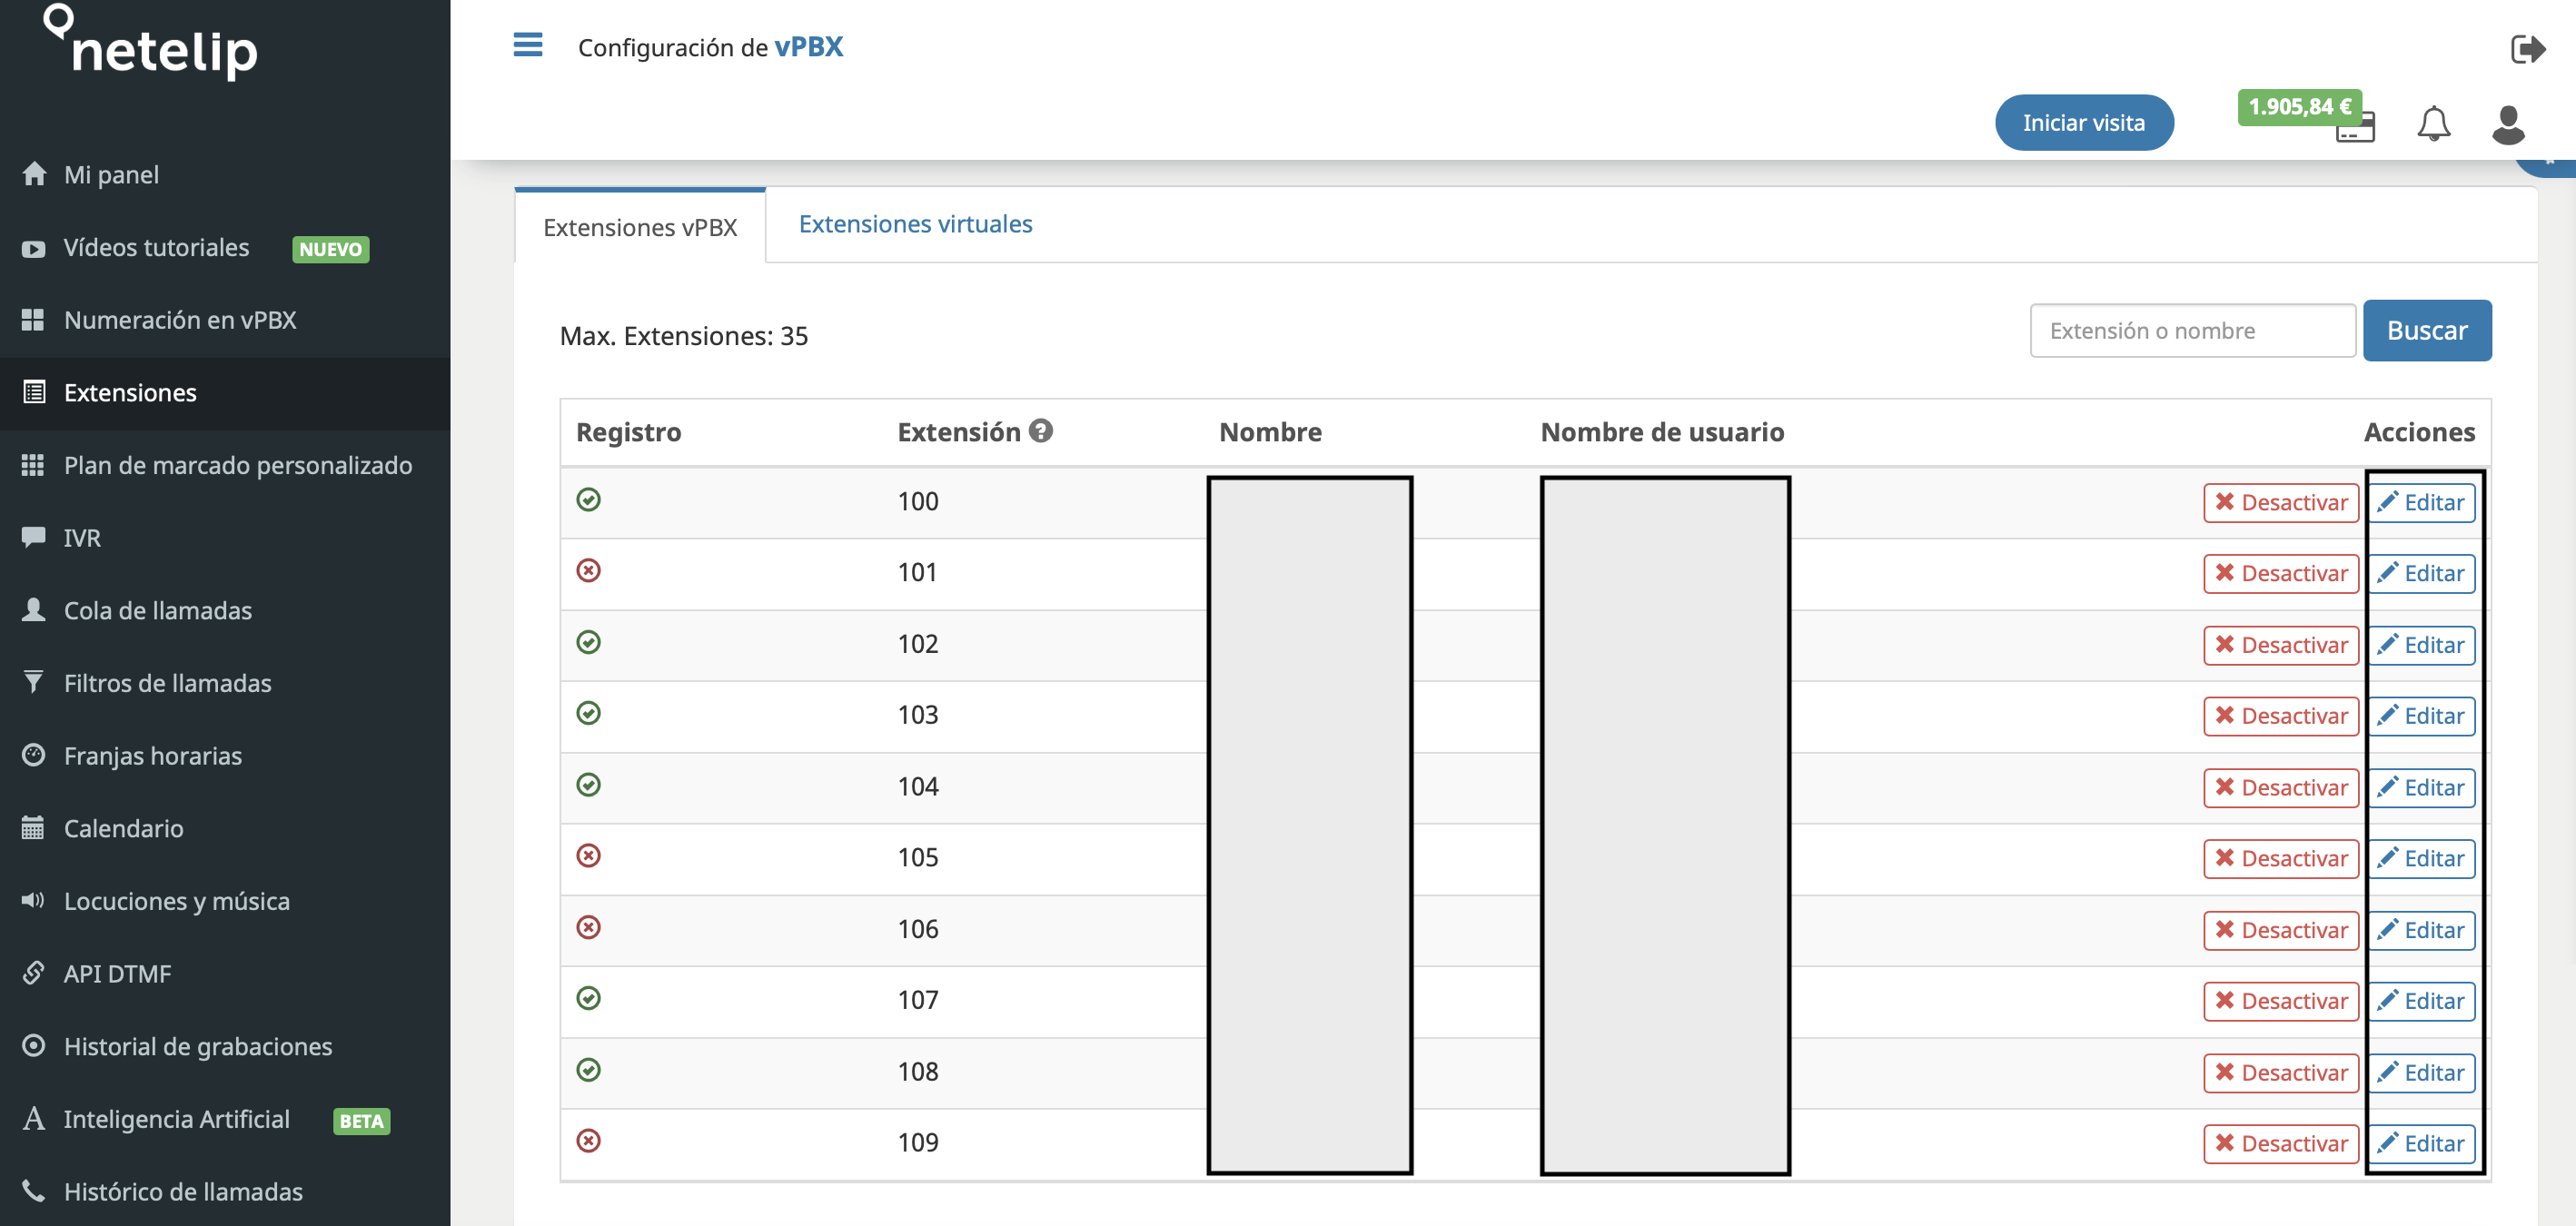Open Calendario in the sidebar

(x=225, y=829)
